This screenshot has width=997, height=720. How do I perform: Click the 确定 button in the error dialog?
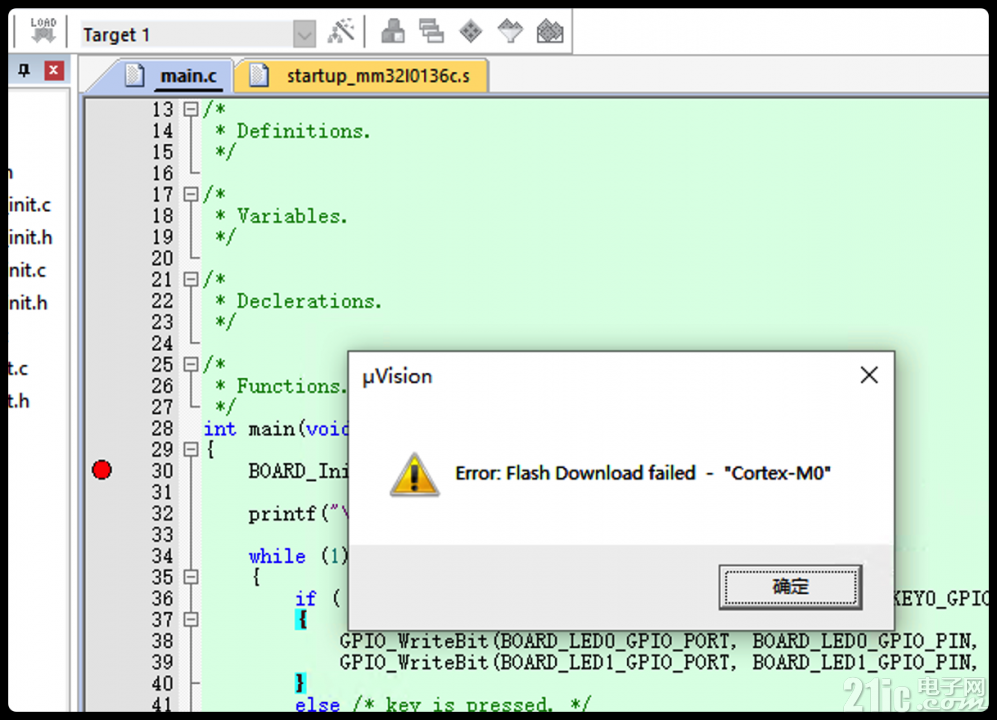tap(790, 586)
